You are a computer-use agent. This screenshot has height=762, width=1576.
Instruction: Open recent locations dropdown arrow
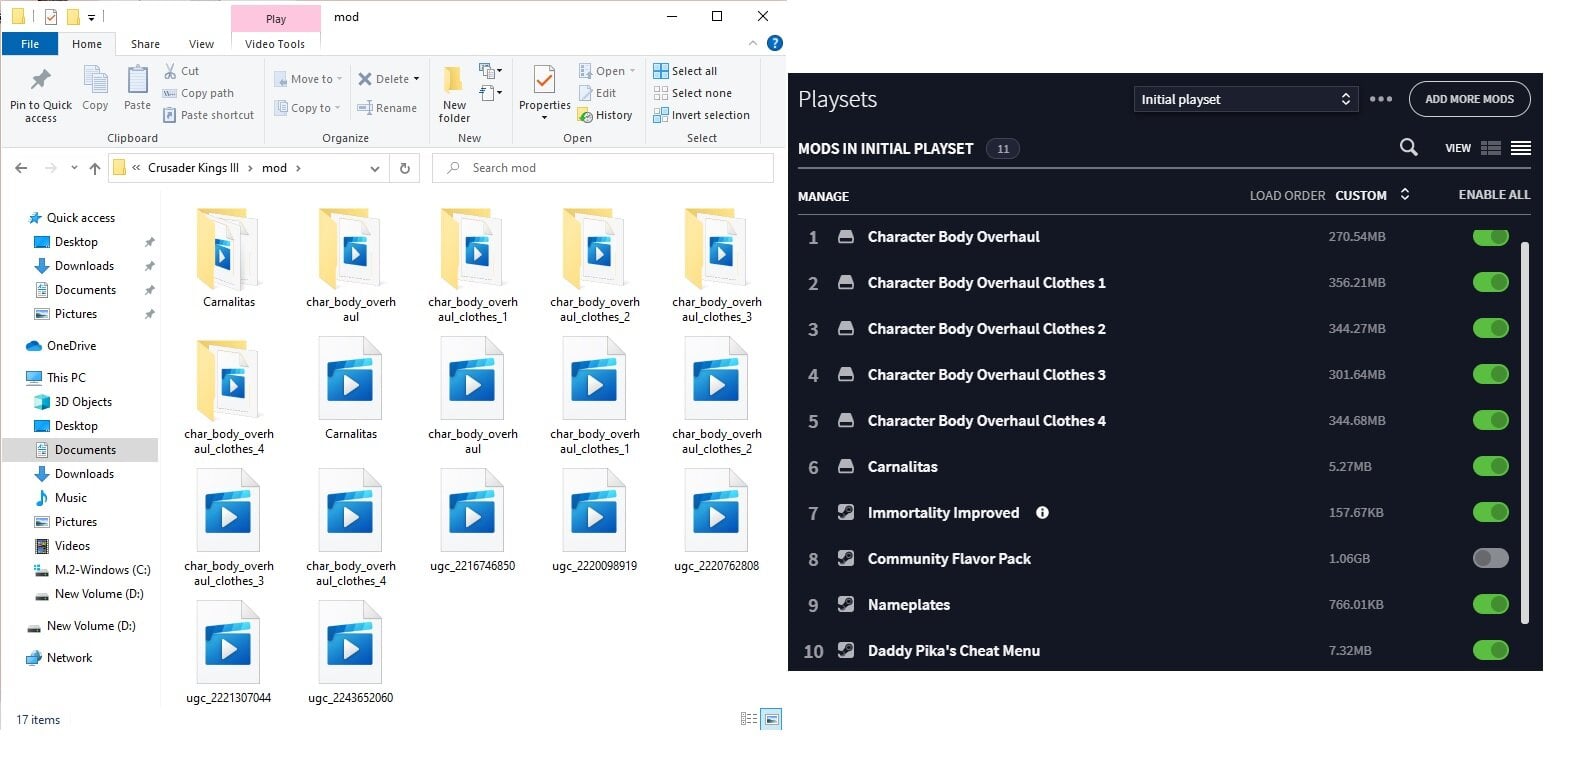[74, 168]
